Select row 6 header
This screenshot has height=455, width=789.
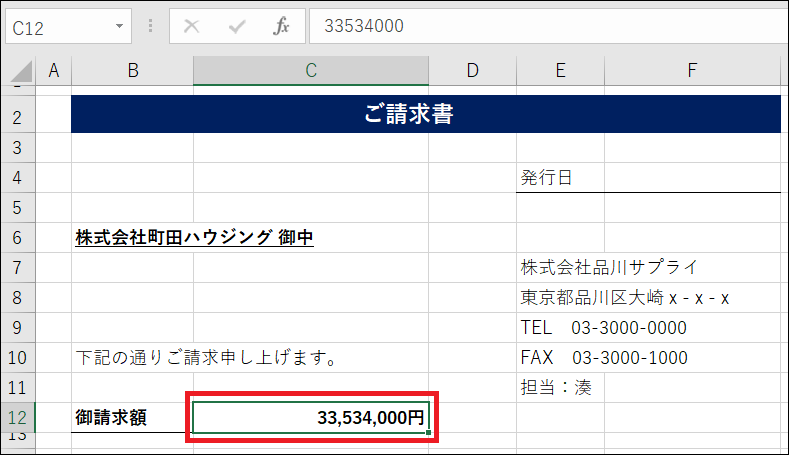(18, 238)
